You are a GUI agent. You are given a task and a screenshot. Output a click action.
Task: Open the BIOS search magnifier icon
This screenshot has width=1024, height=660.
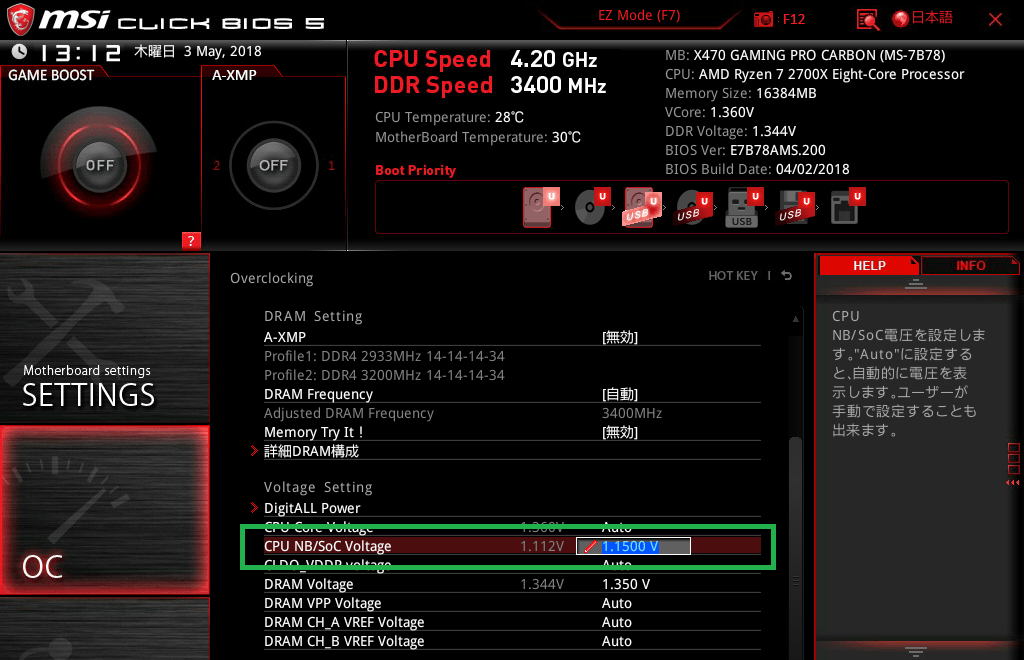[x=867, y=20]
